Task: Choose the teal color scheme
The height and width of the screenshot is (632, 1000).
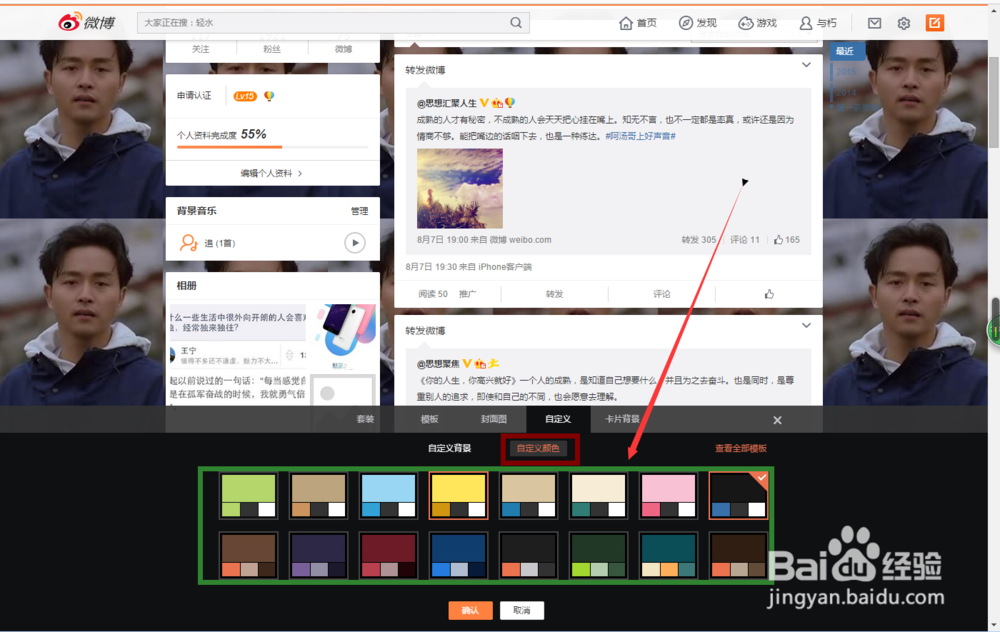Action: coord(668,555)
